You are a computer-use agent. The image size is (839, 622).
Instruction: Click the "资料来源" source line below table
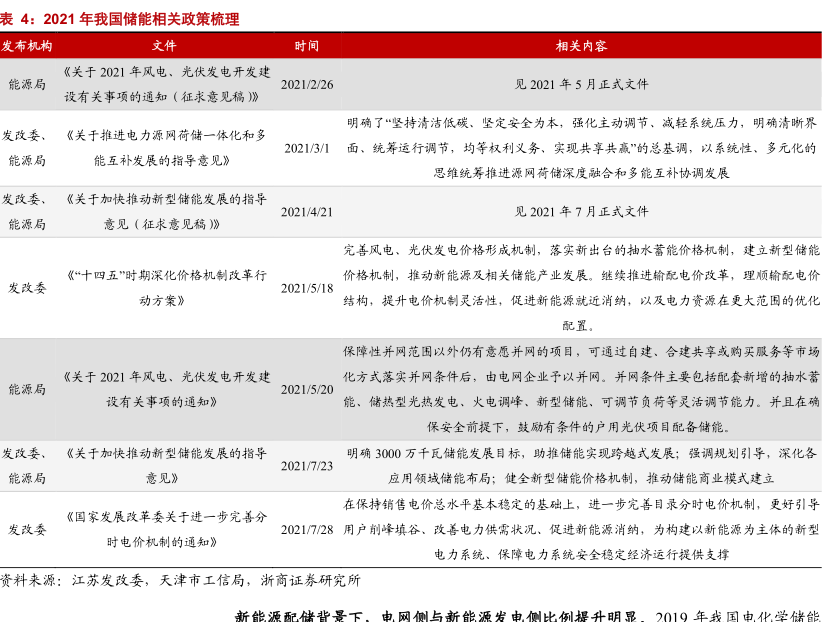click(x=180, y=579)
